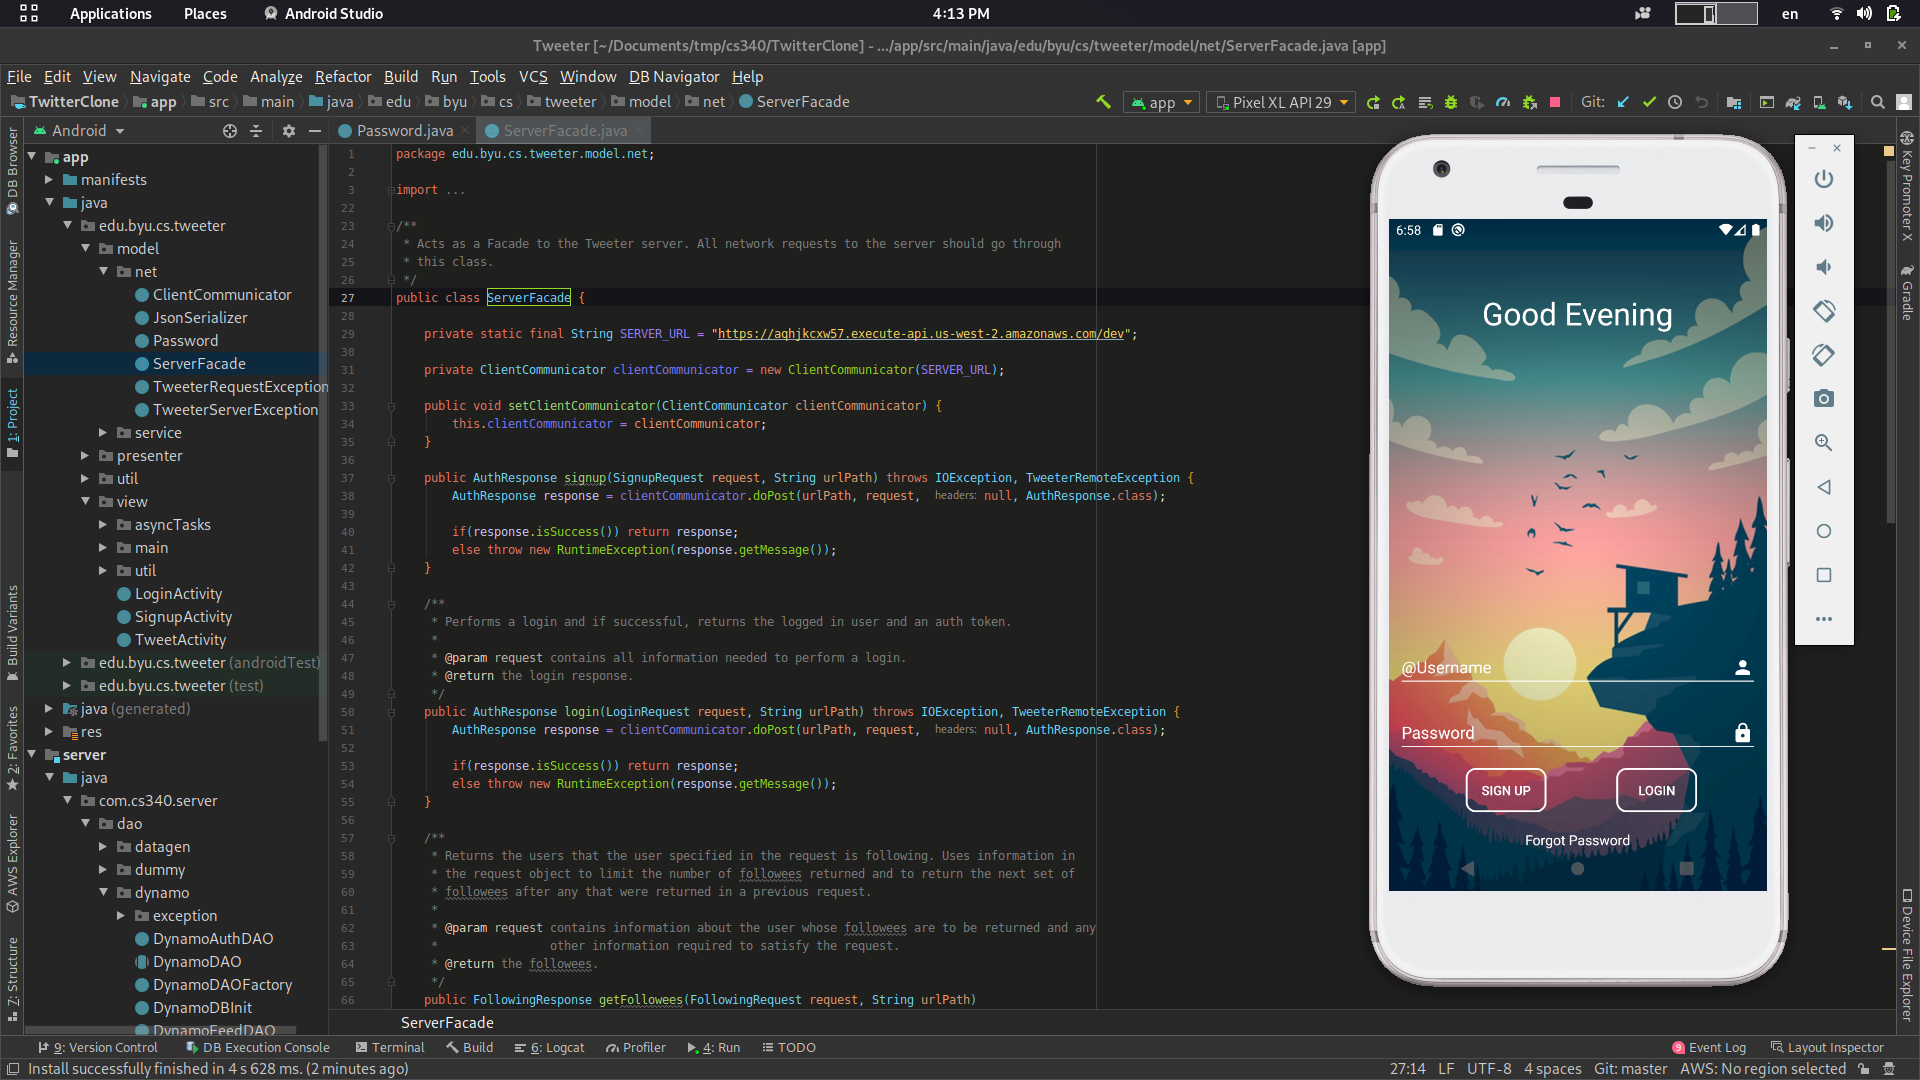Image resolution: width=1920 pixels, height=1080 pixels.
Task: Open emulator extended controls three dots
Action: [1824, 619]
